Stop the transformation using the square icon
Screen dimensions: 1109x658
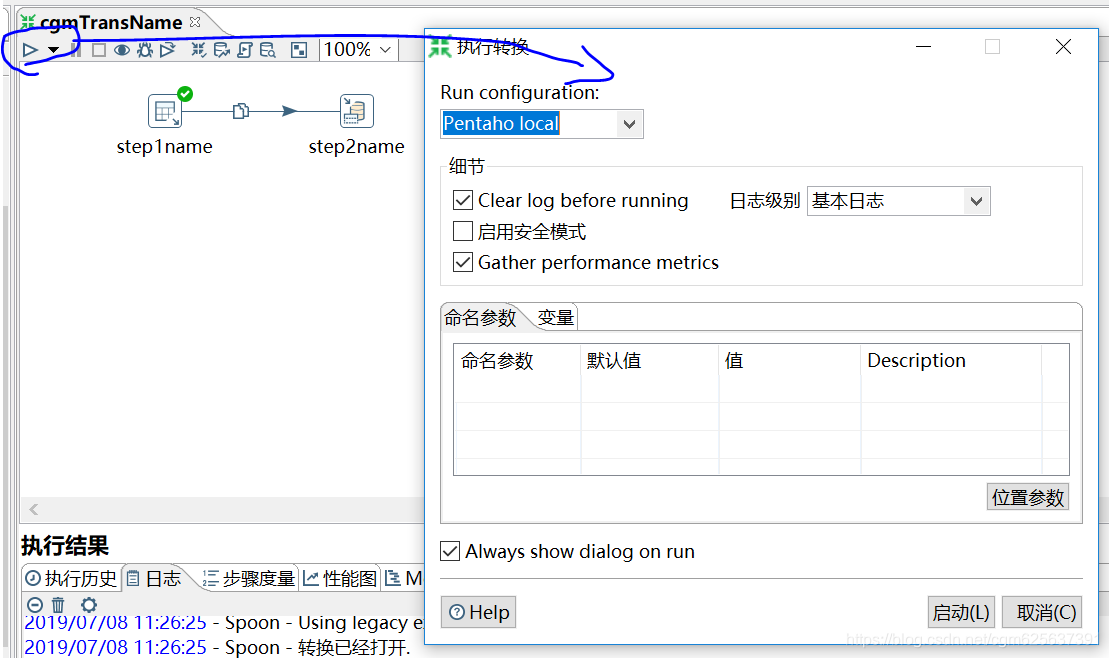[98, 49]
